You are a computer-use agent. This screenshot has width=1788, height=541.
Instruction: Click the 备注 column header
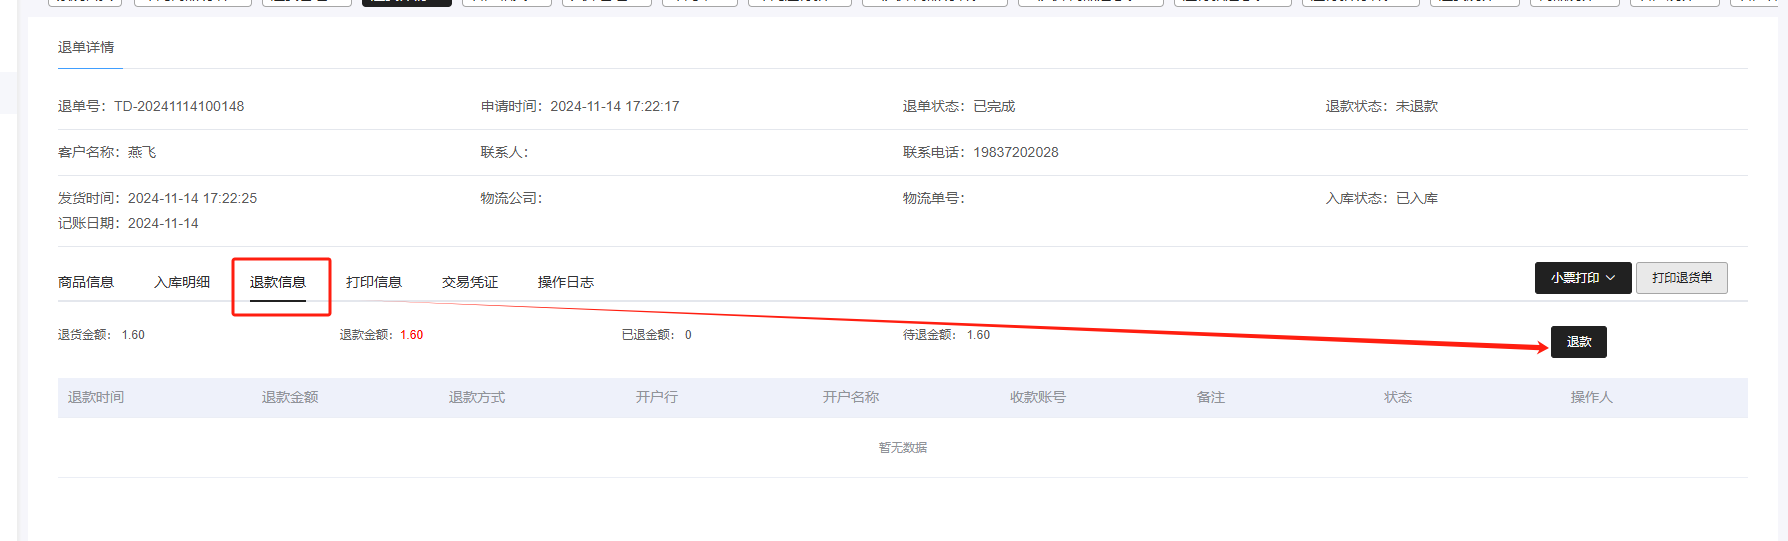pos(1211,397)
